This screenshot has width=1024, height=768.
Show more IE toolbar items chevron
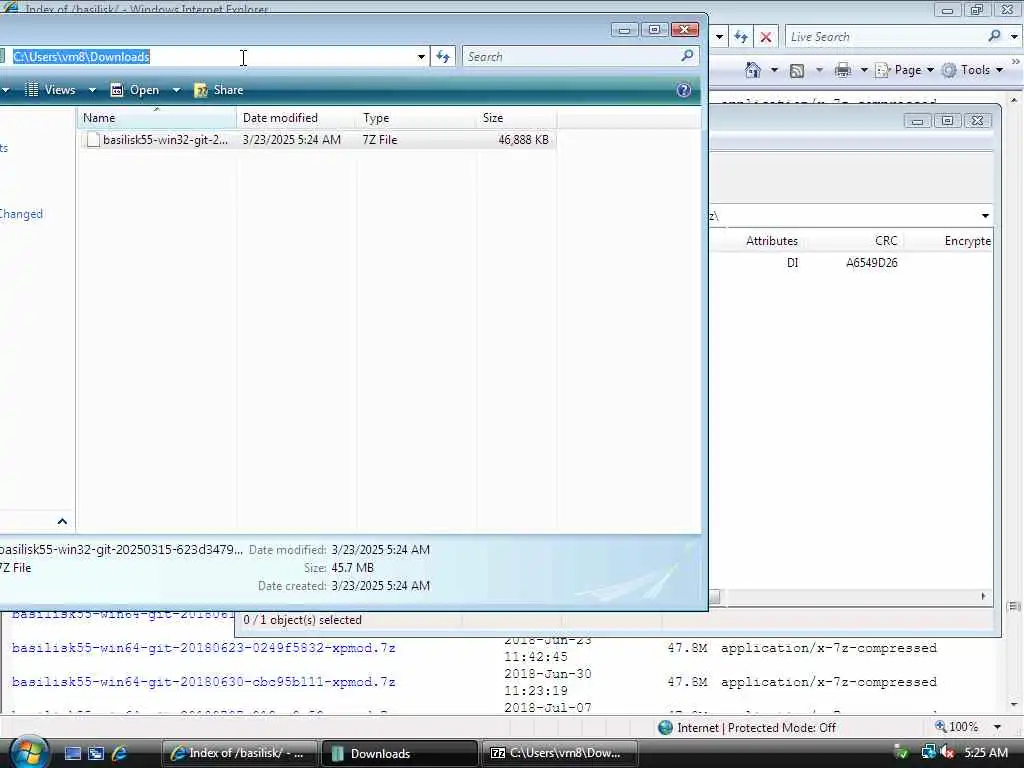click(1016, 61)
